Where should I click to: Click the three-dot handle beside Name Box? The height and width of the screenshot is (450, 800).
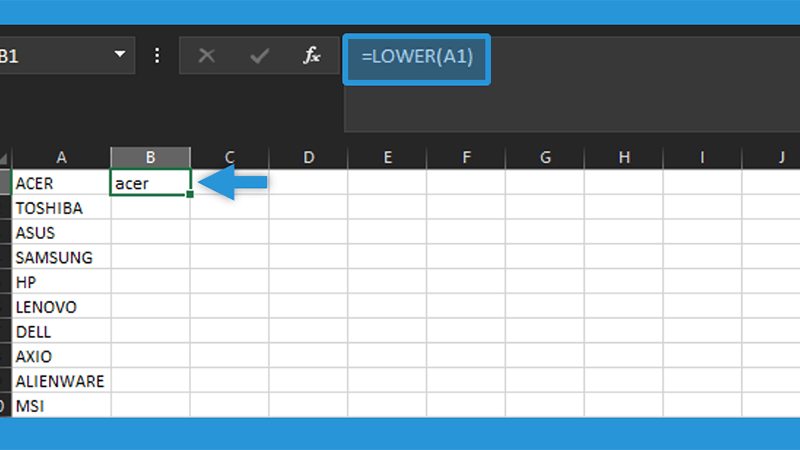point(157,55)
